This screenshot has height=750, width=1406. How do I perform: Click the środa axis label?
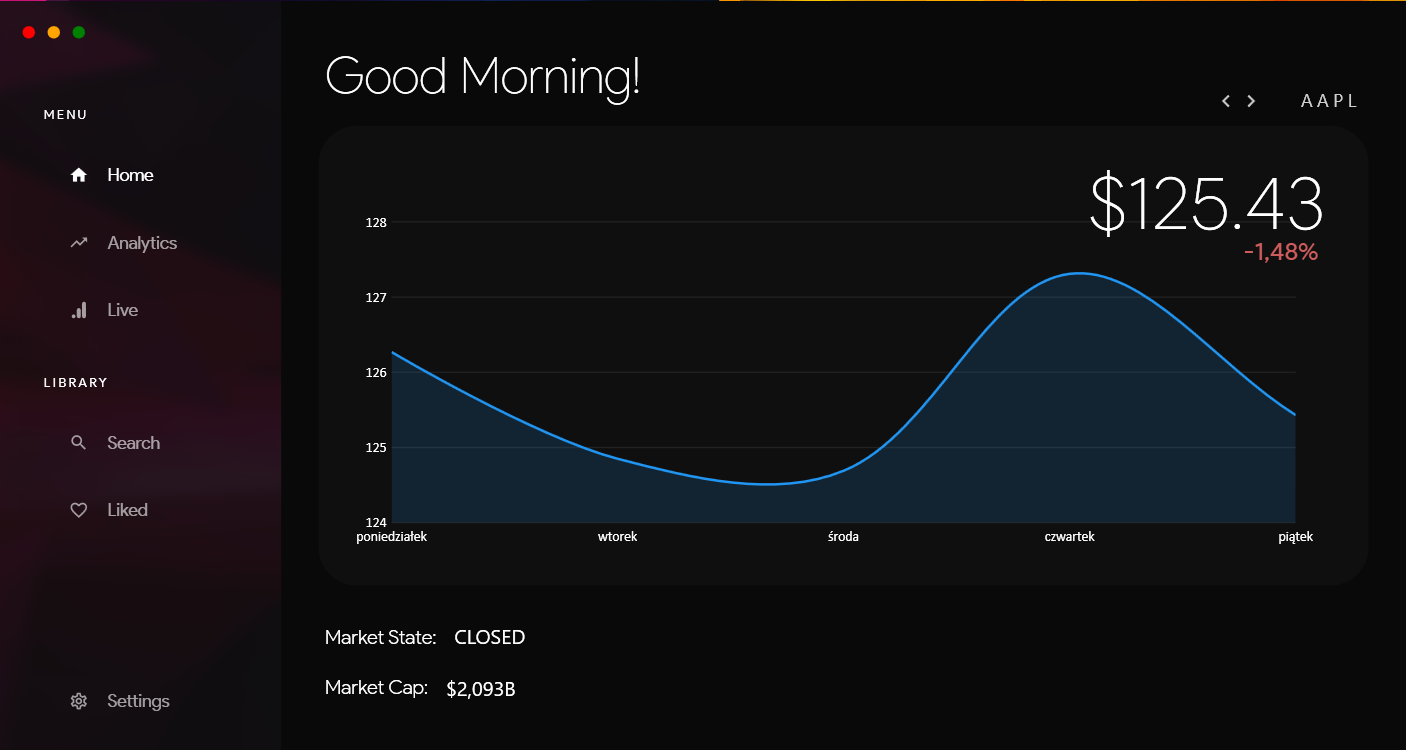(x=844, y=537)
